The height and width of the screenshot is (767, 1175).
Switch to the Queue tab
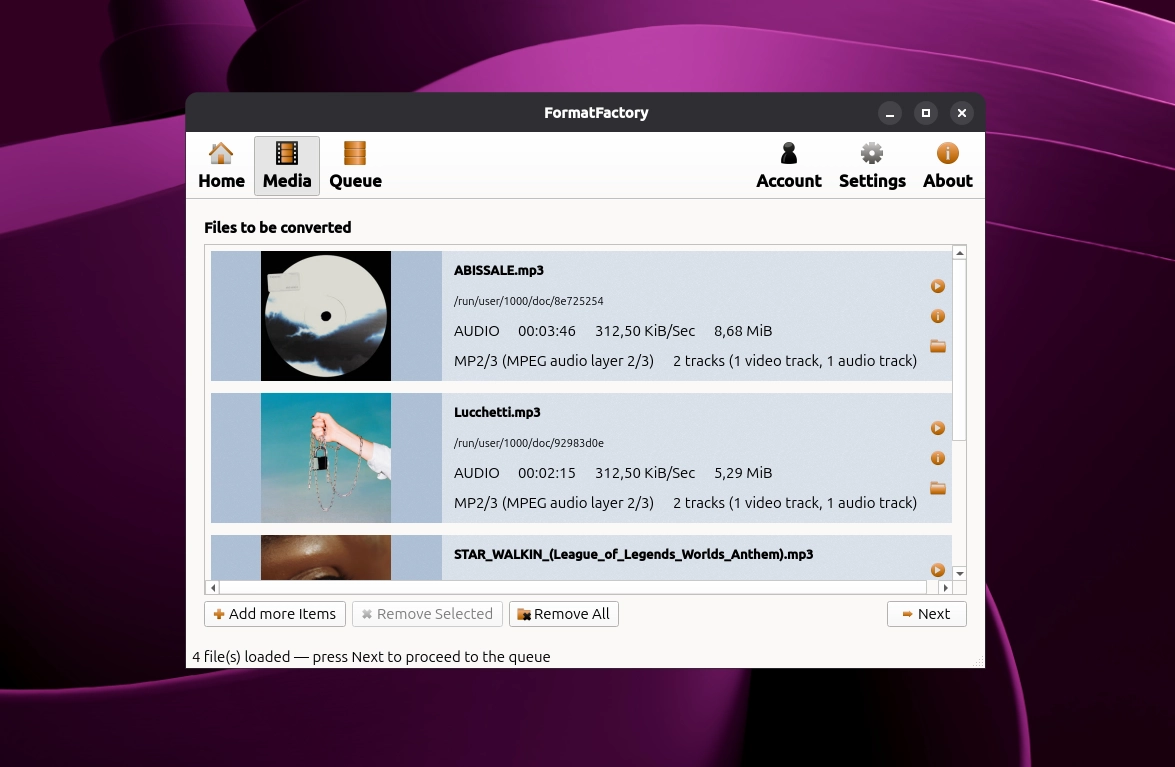355,166
